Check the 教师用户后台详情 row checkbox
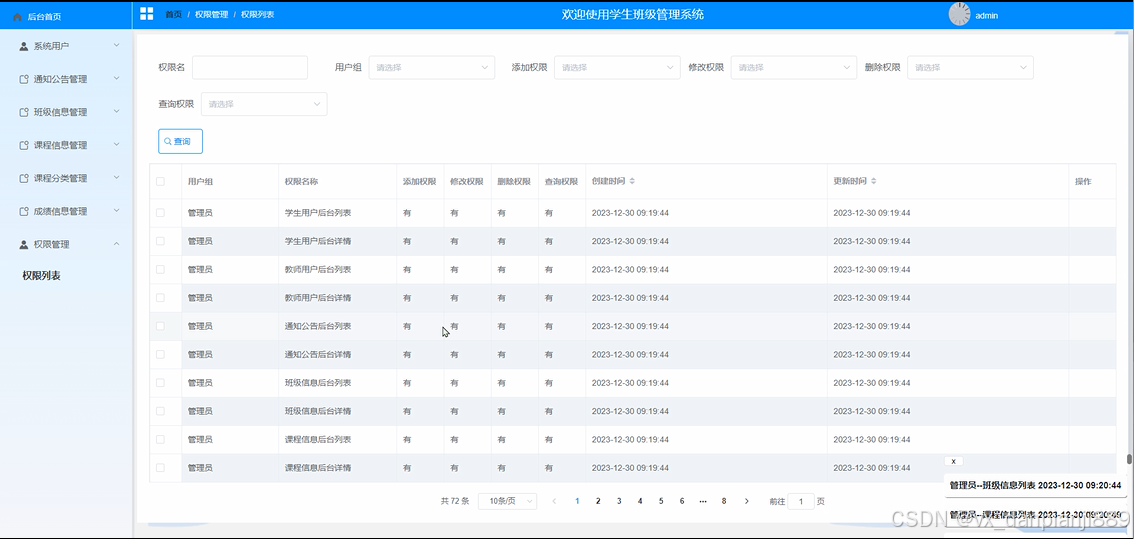 161,297
